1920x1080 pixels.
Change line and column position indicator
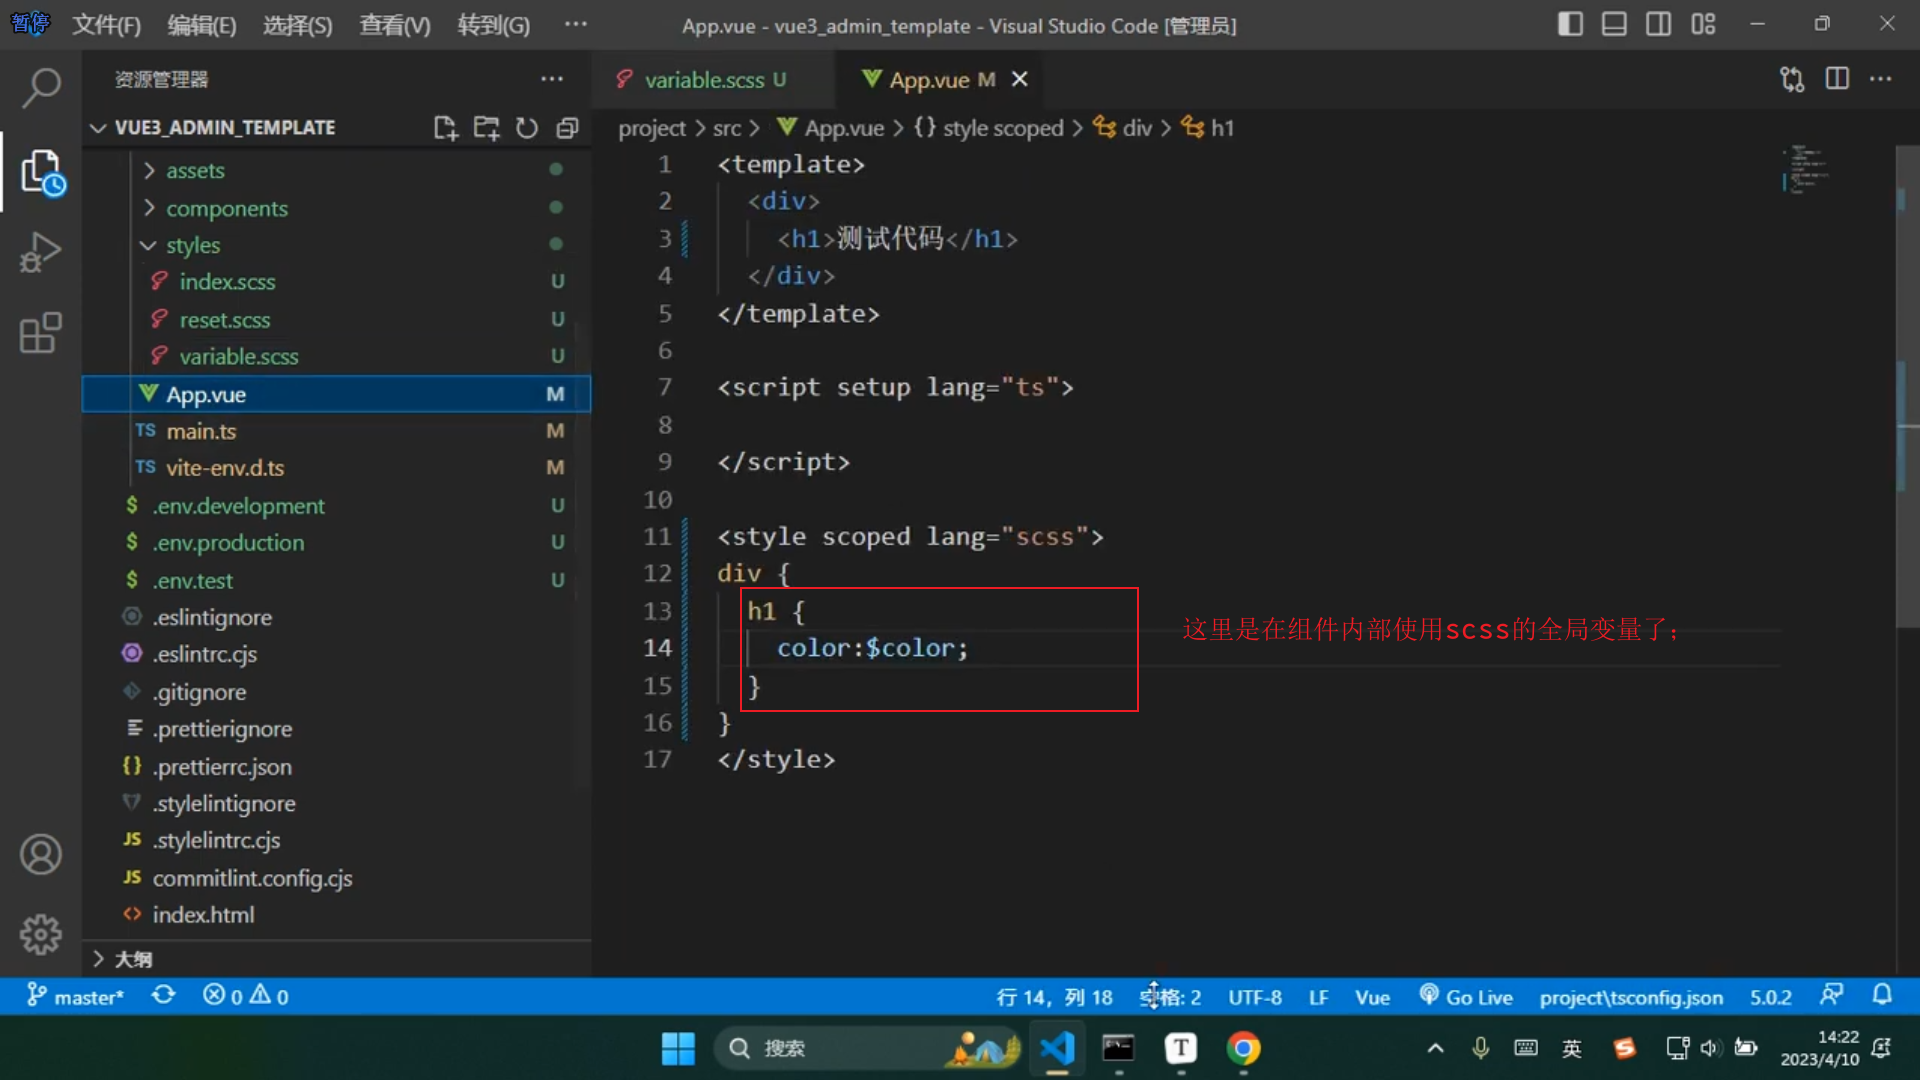click(1054, 997)
